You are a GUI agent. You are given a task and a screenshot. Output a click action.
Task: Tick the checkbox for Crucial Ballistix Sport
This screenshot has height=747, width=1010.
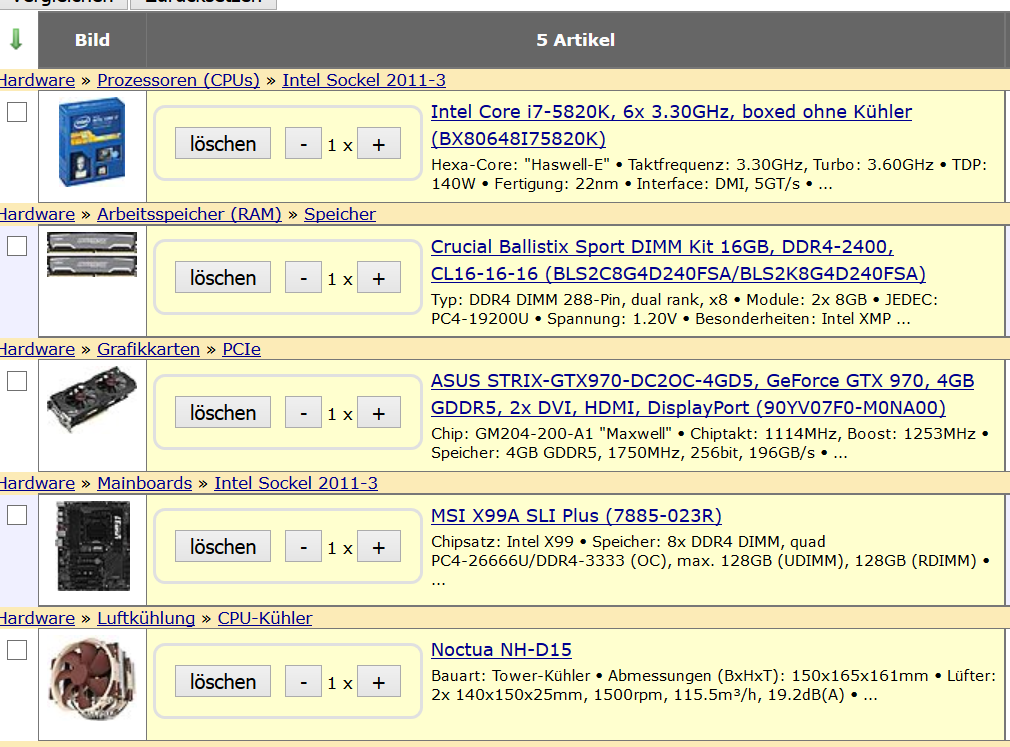(17, 246)
